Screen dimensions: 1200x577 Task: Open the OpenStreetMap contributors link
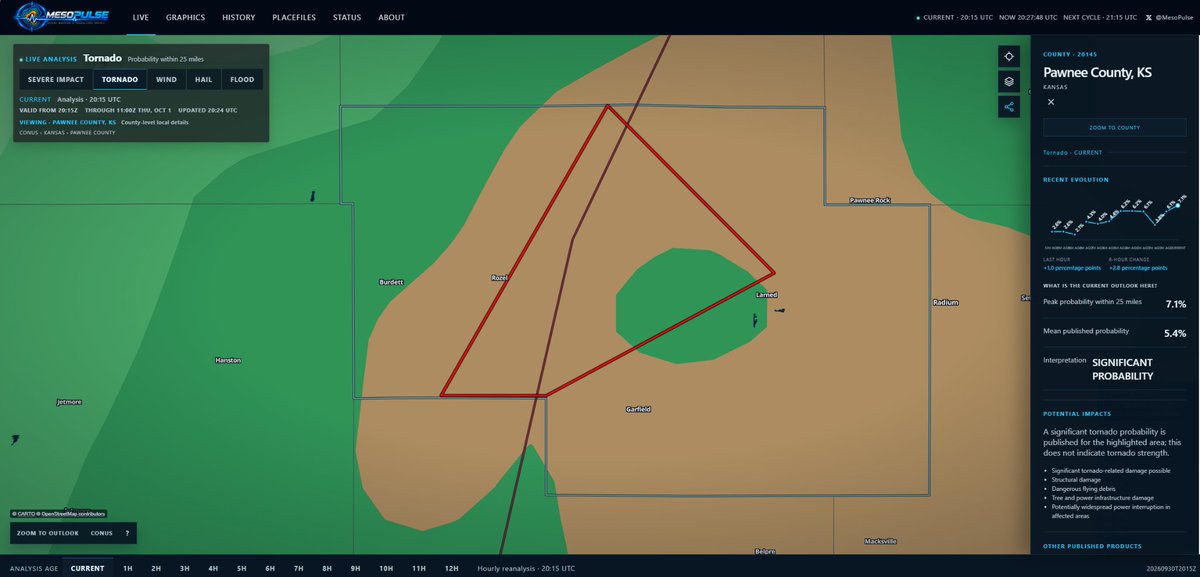pos(73,513)
